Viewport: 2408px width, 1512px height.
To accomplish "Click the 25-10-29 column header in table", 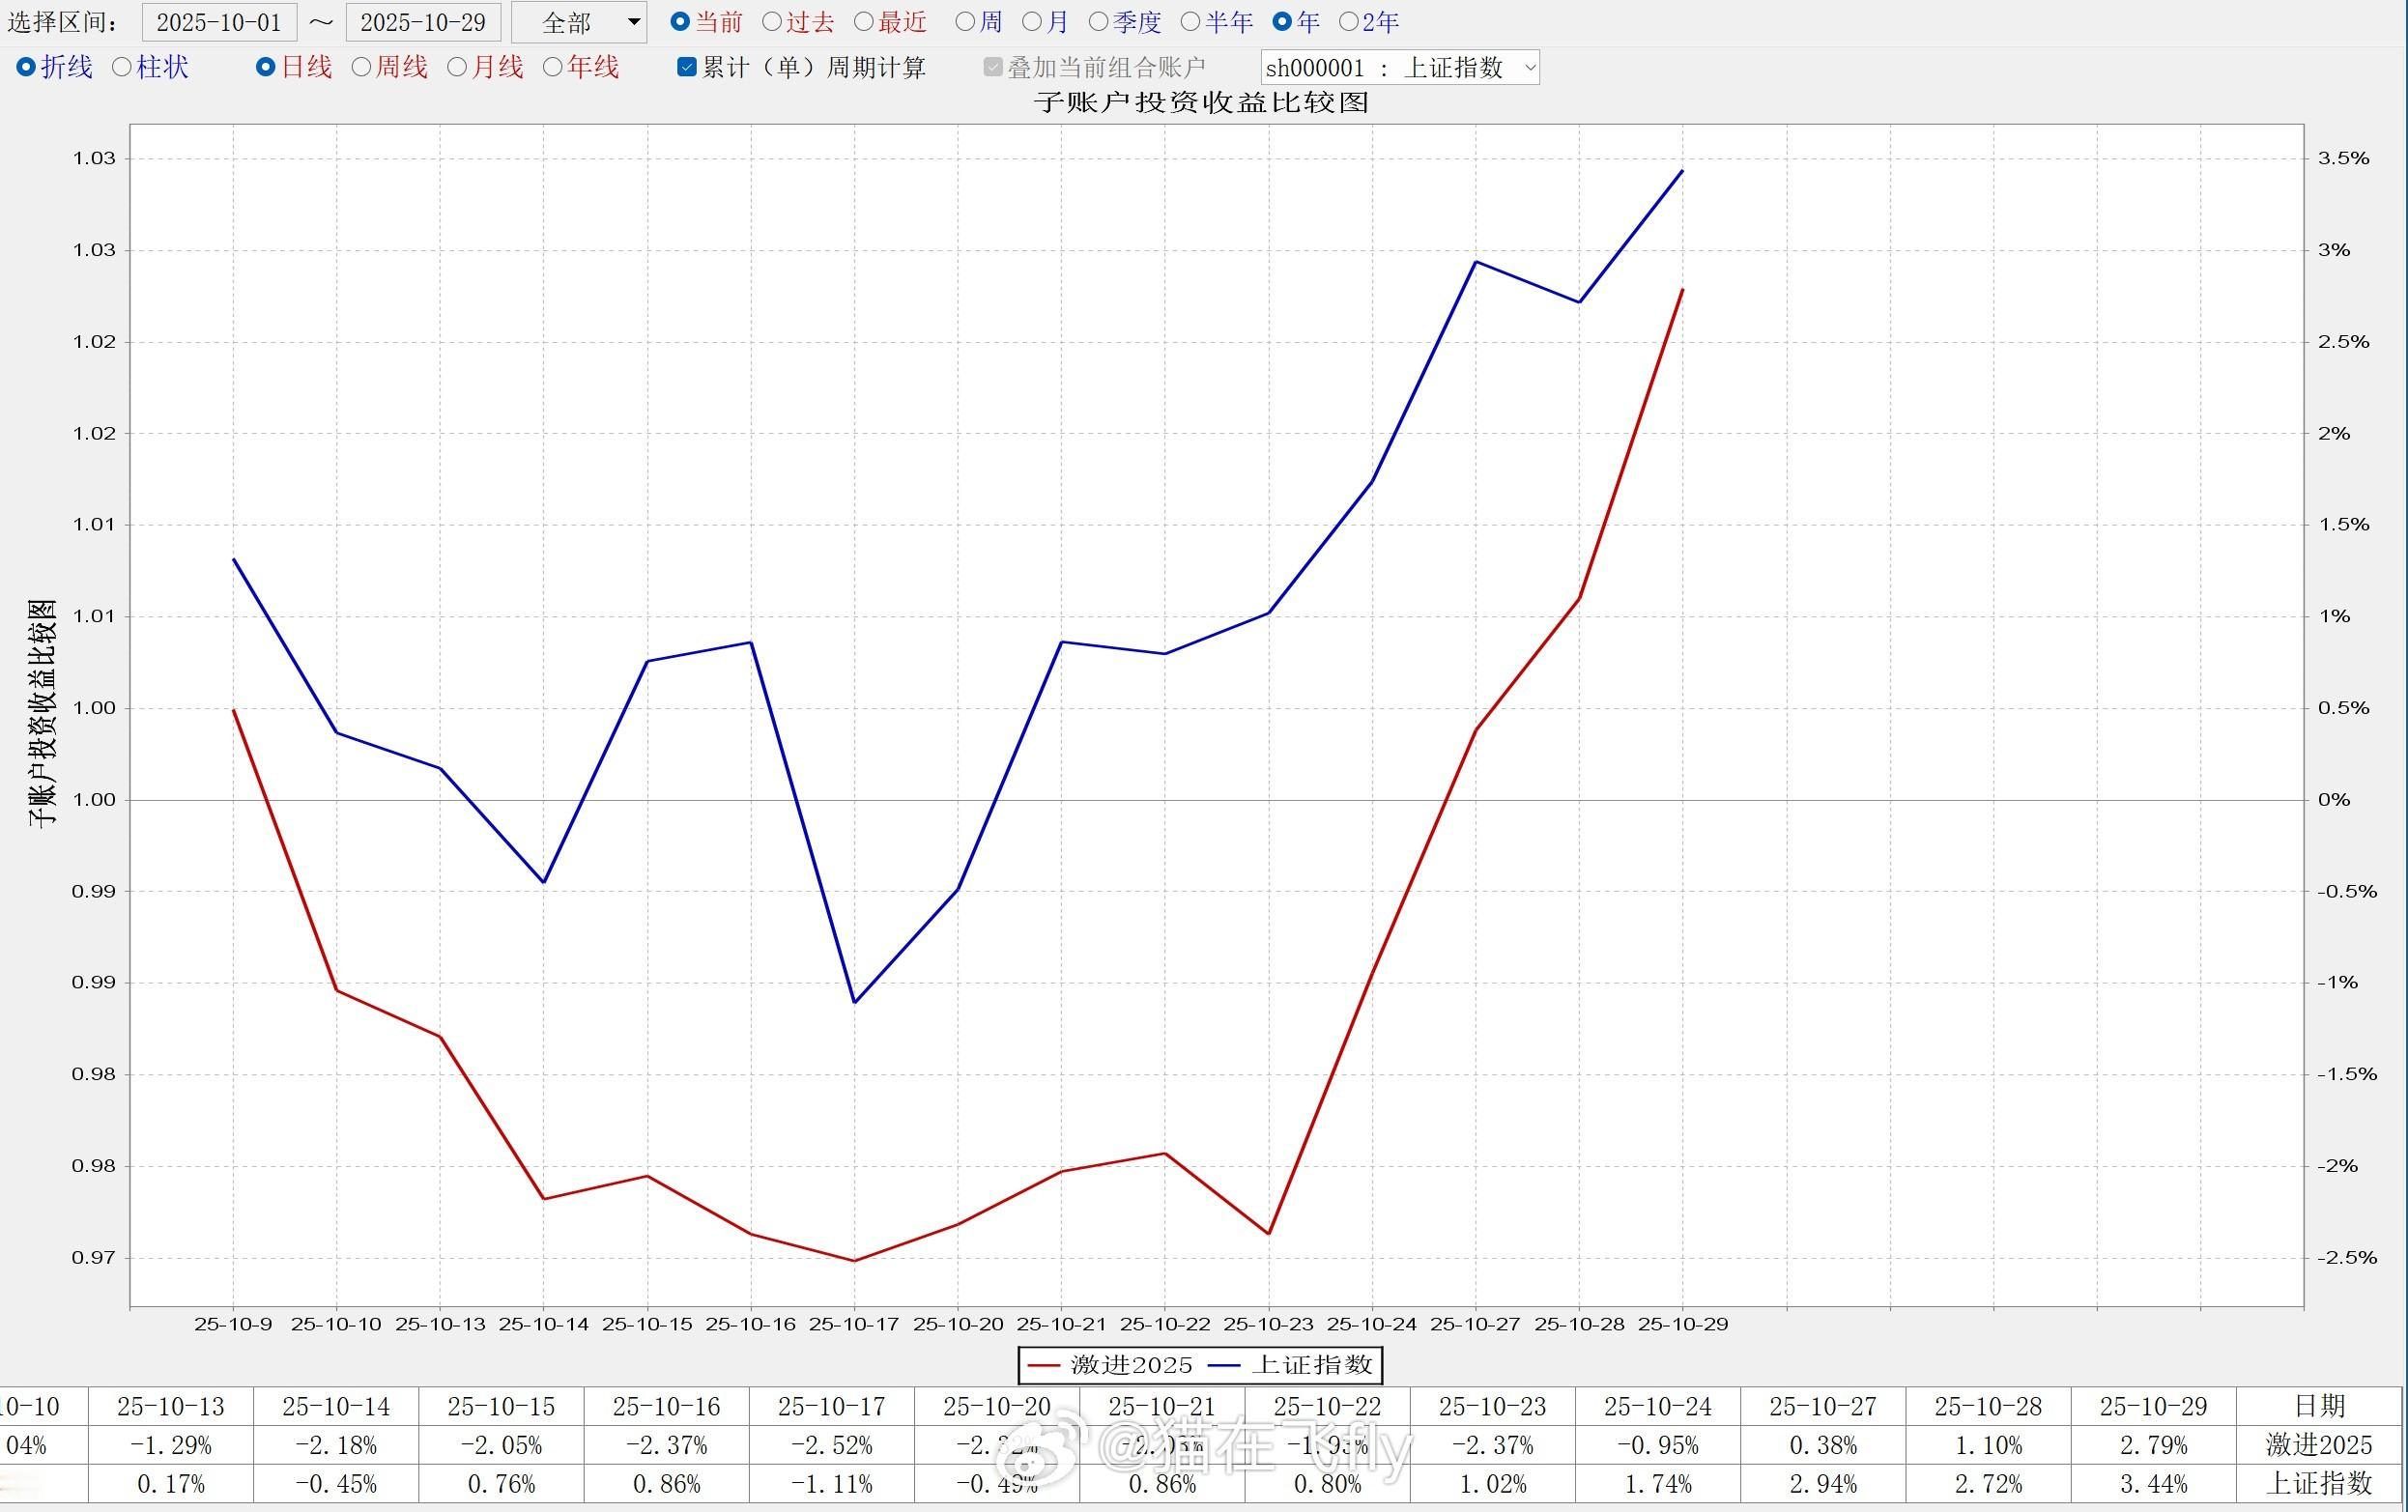I will [2153, 1406].
